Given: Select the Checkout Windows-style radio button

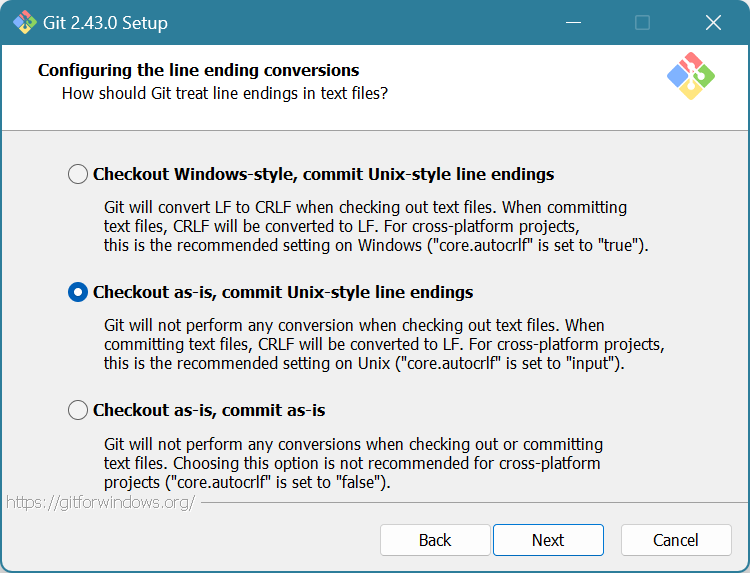Looking at the screenshot, I should (78, 174).
